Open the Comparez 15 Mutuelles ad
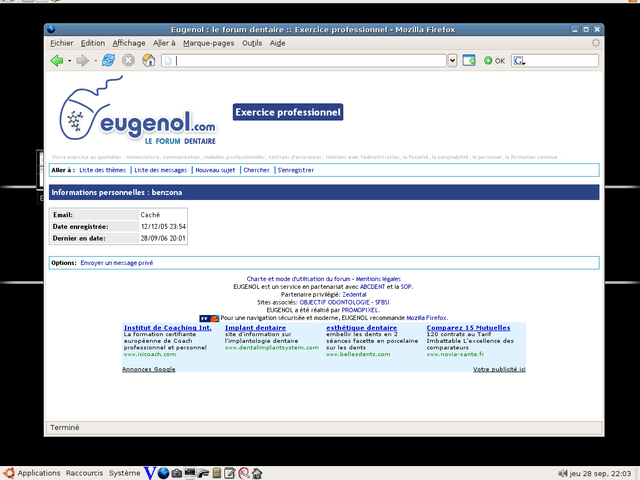Image resolution: width=640 pixels, height=480 pixels. click(469, 328)
